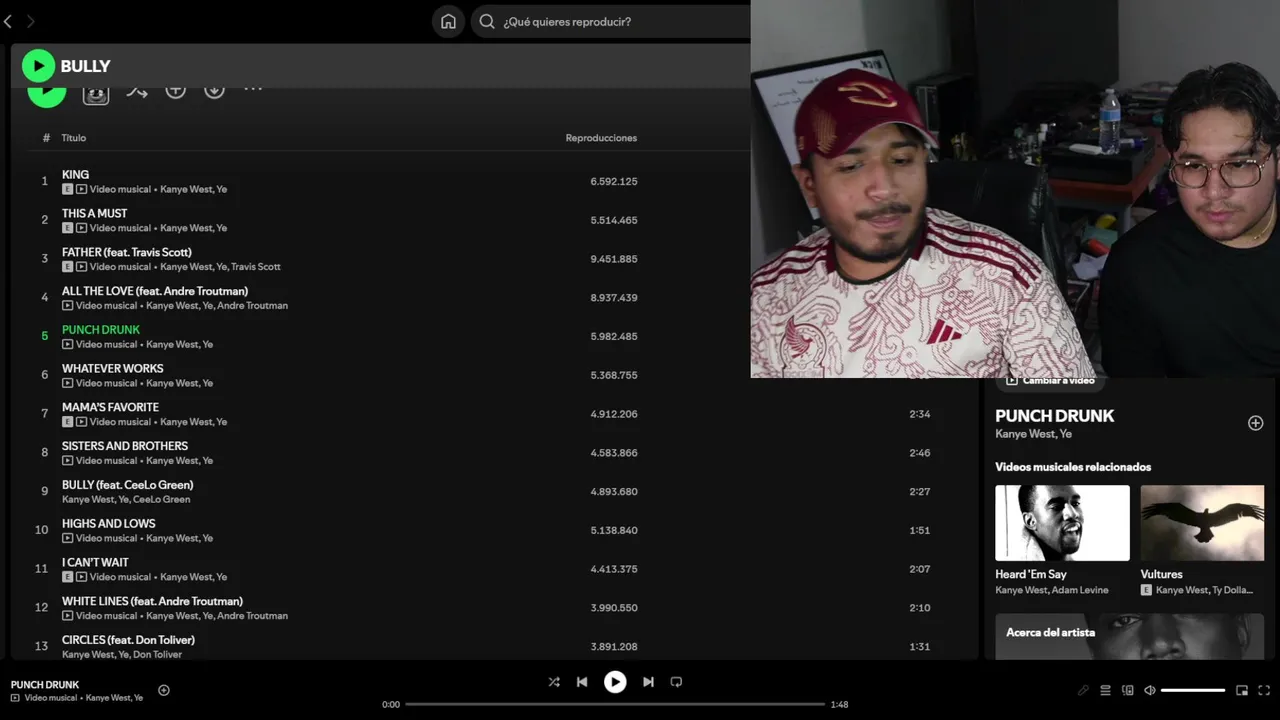Go back with the left arrow
Image resolution: width=1280 pixels, height=720 pixels.
click(x=8, y=21)
